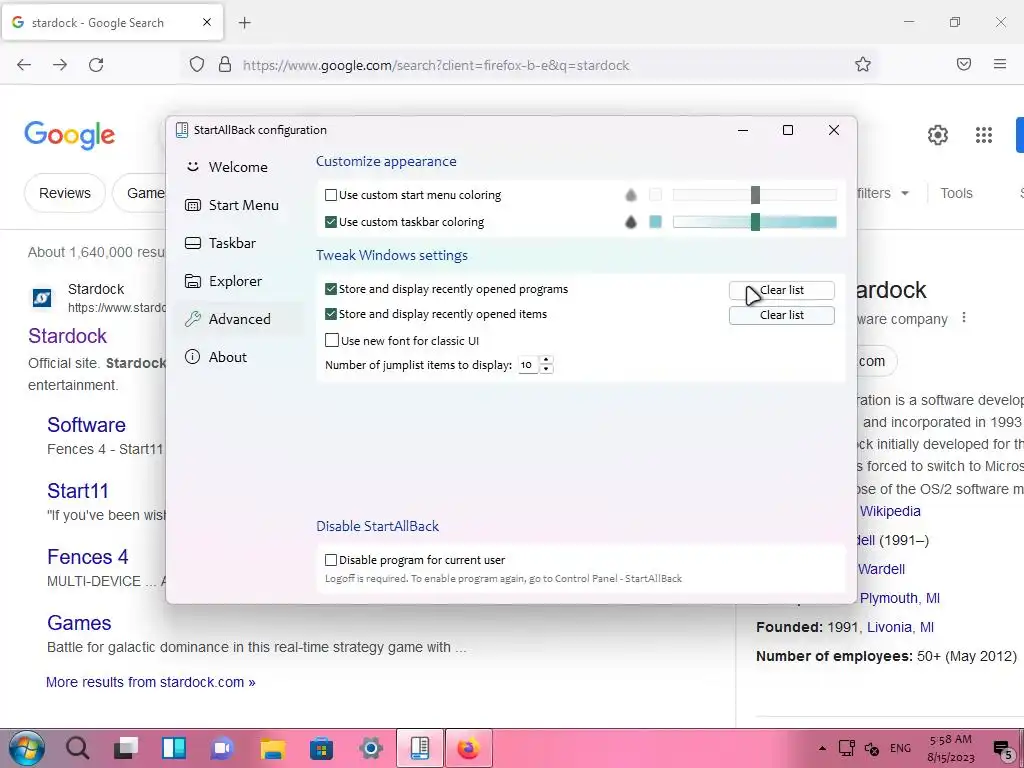Open the Settings gear on the taskbar
Image resolution: width=1024 pixels, height=768 pixels.
click(370, 748)
